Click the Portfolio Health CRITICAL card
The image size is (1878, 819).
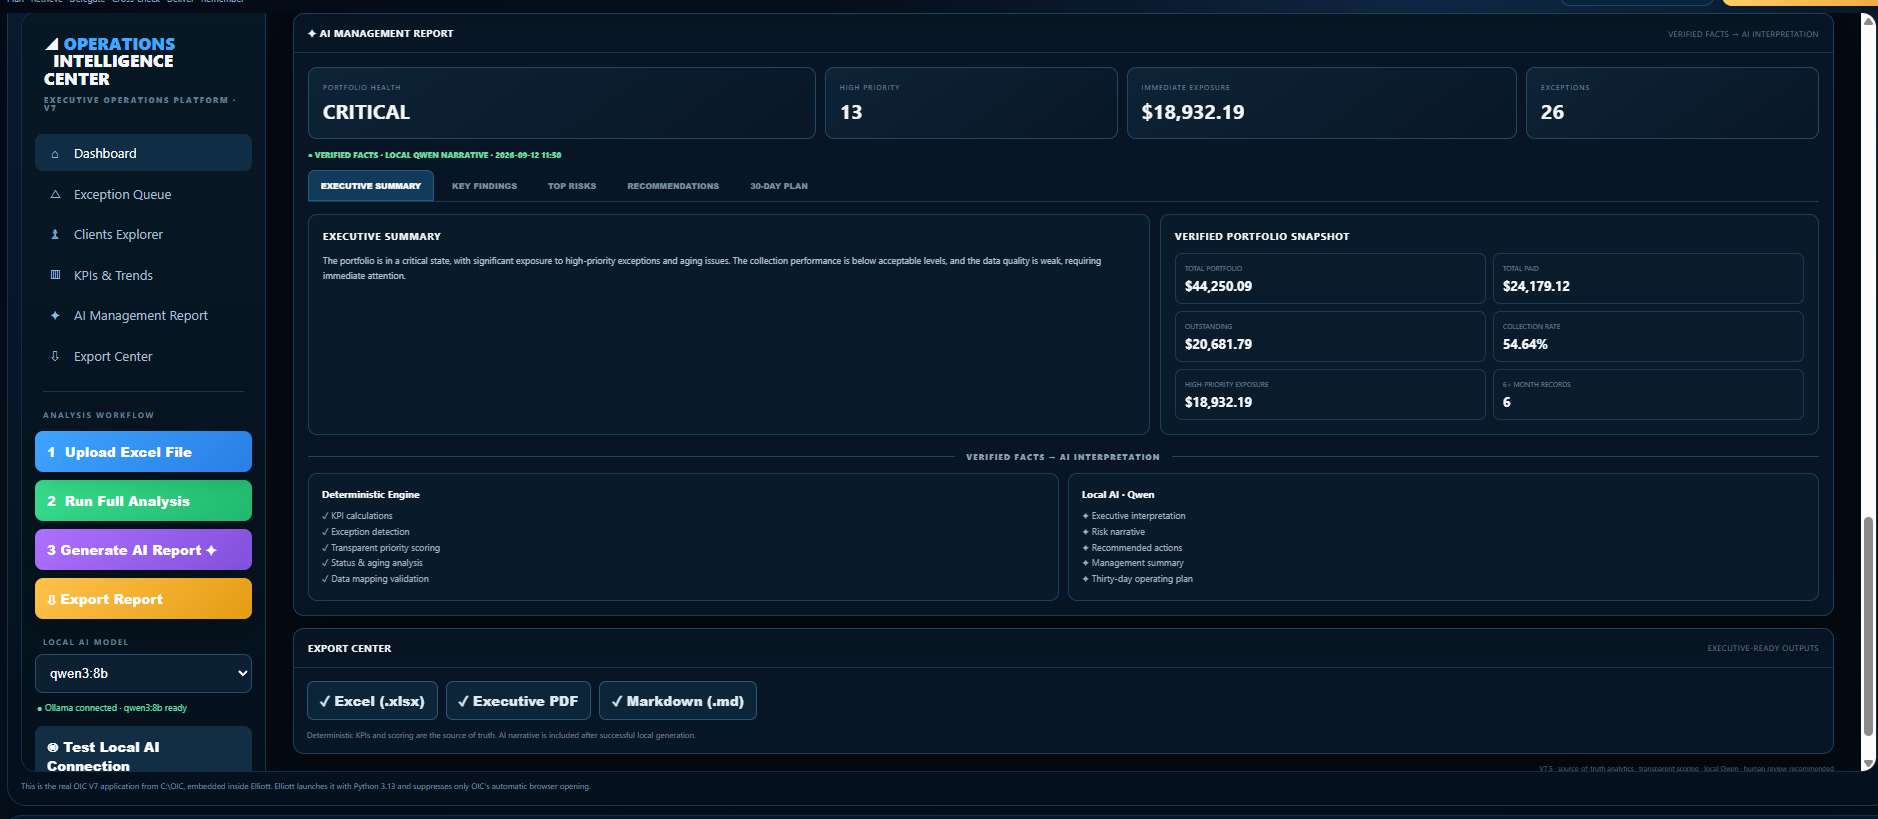coord(562,103)
